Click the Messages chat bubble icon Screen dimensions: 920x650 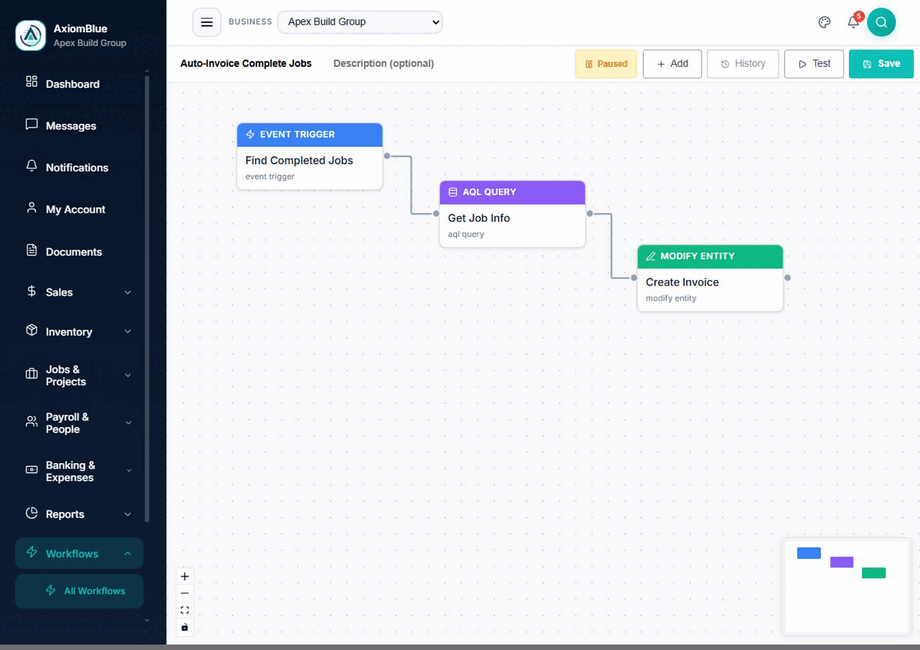(32, 124)
